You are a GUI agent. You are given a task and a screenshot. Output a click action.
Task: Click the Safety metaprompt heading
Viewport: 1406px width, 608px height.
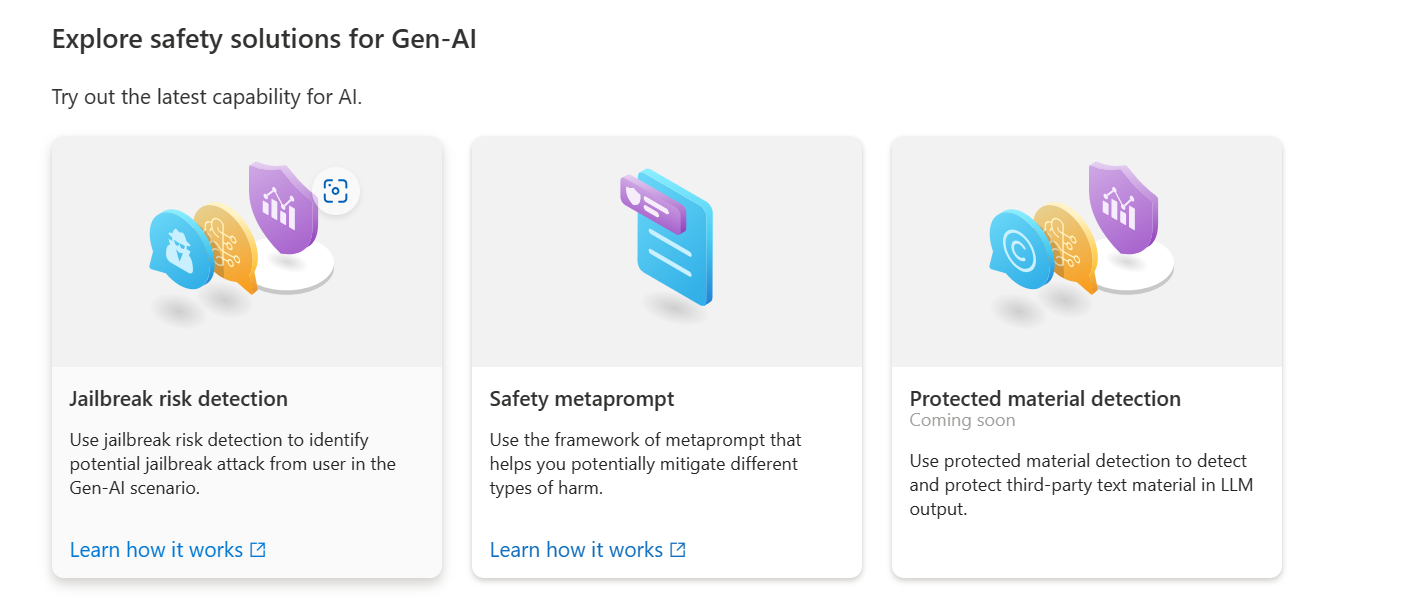(581, 398)
